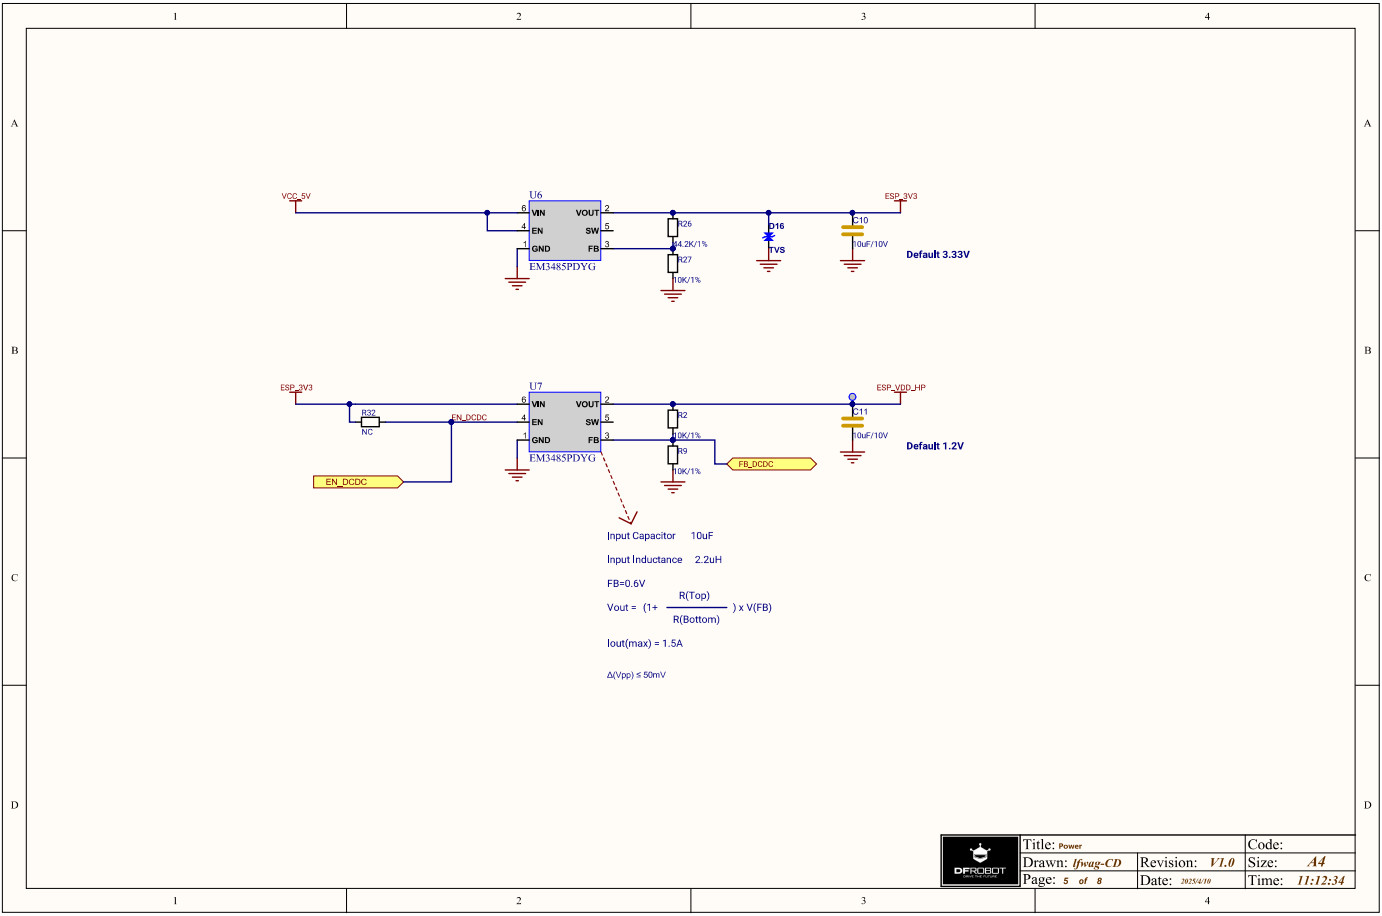Click the EM3485PDYG label under U6
The image size is (1382, 916).
click(x=562, y=267)
